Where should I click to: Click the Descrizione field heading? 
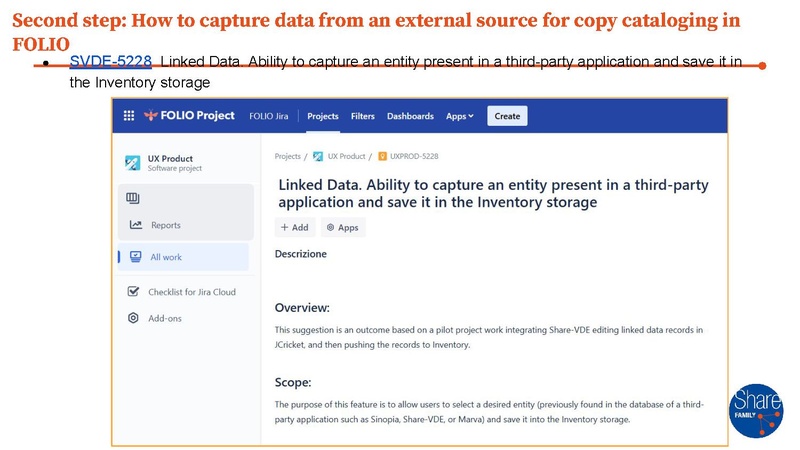[x=300, y=254]
